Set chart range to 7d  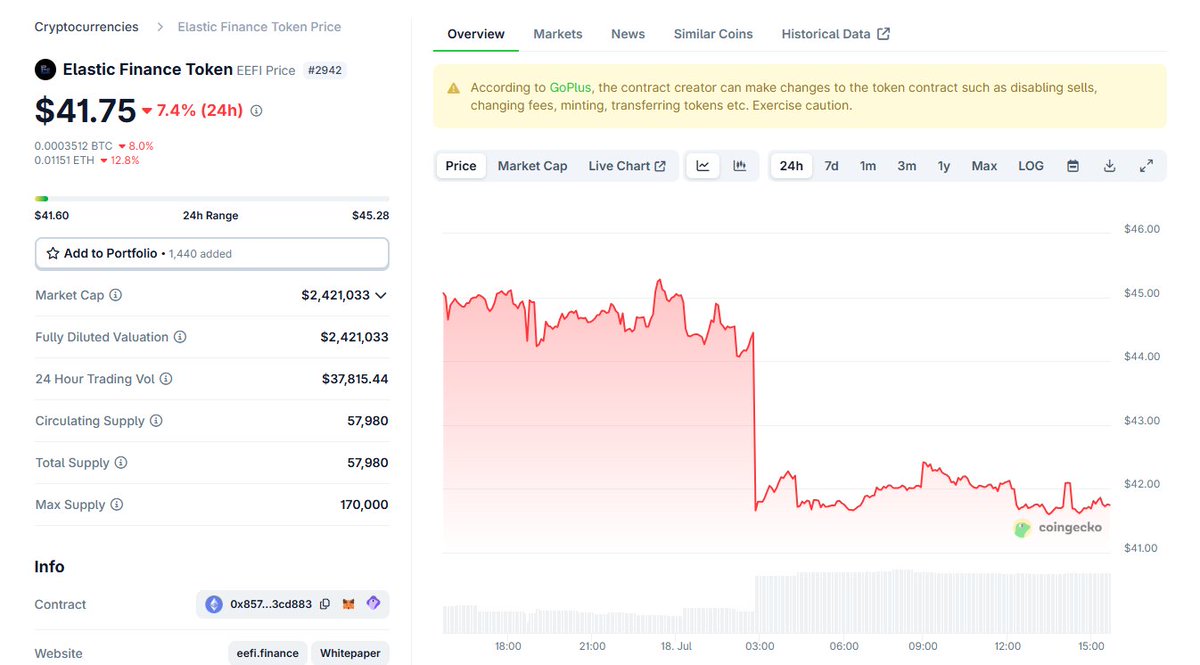831,166
